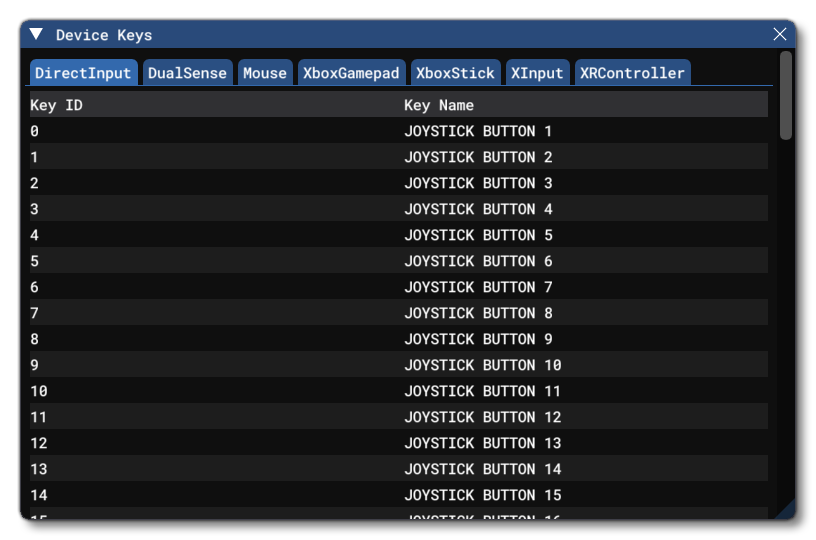Image resolution: width=816 pixels, height=540 pixels.
Task: Select the JOYSTICK BUTTON 9 row
Action: pyautogui.click(x=399, y=339)
